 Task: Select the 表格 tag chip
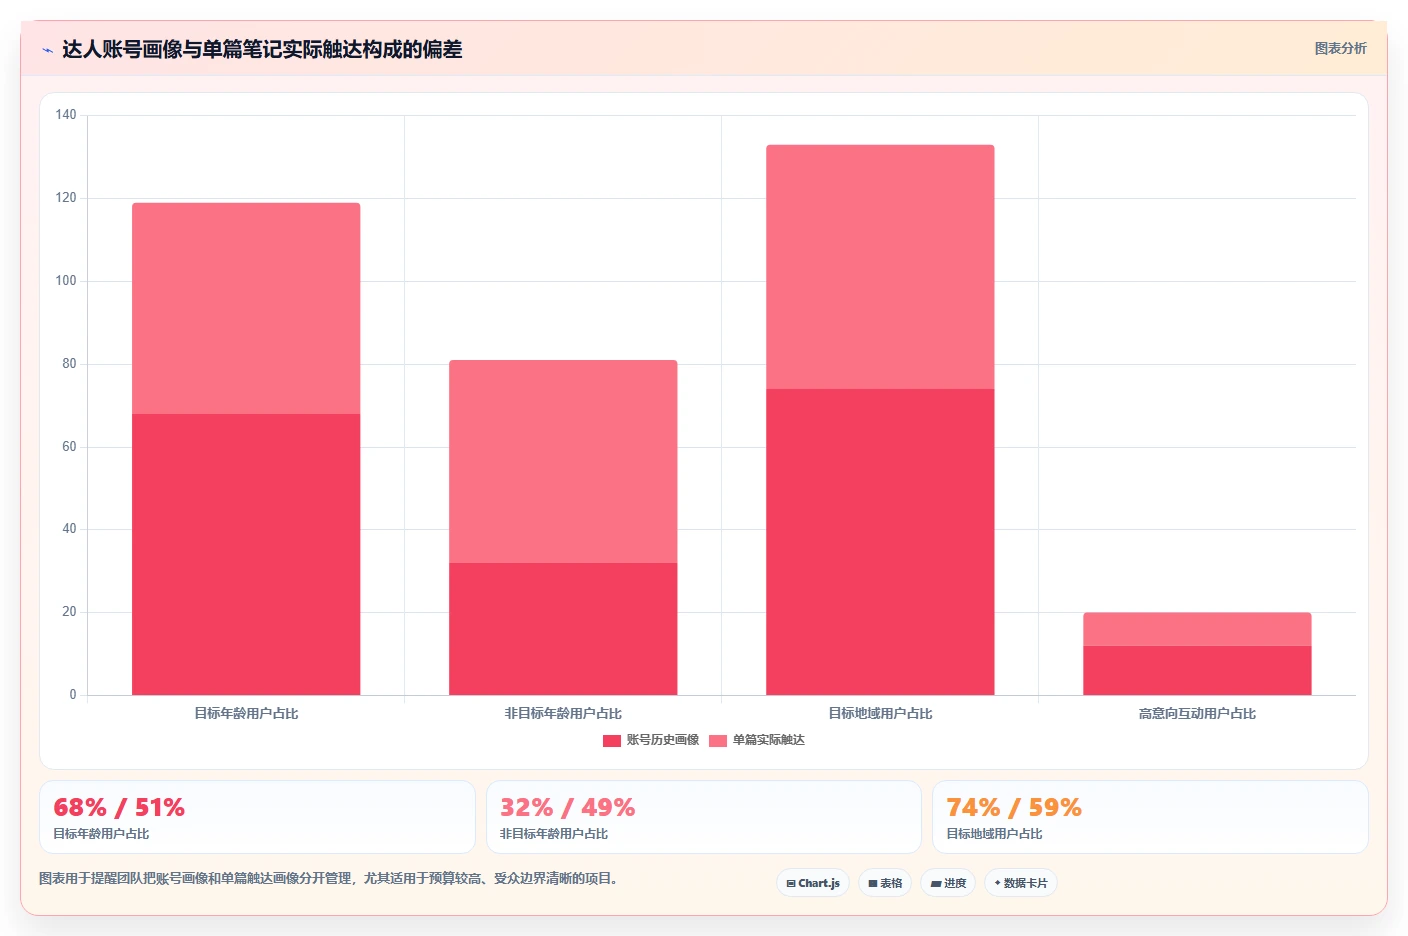coord(885,883)
